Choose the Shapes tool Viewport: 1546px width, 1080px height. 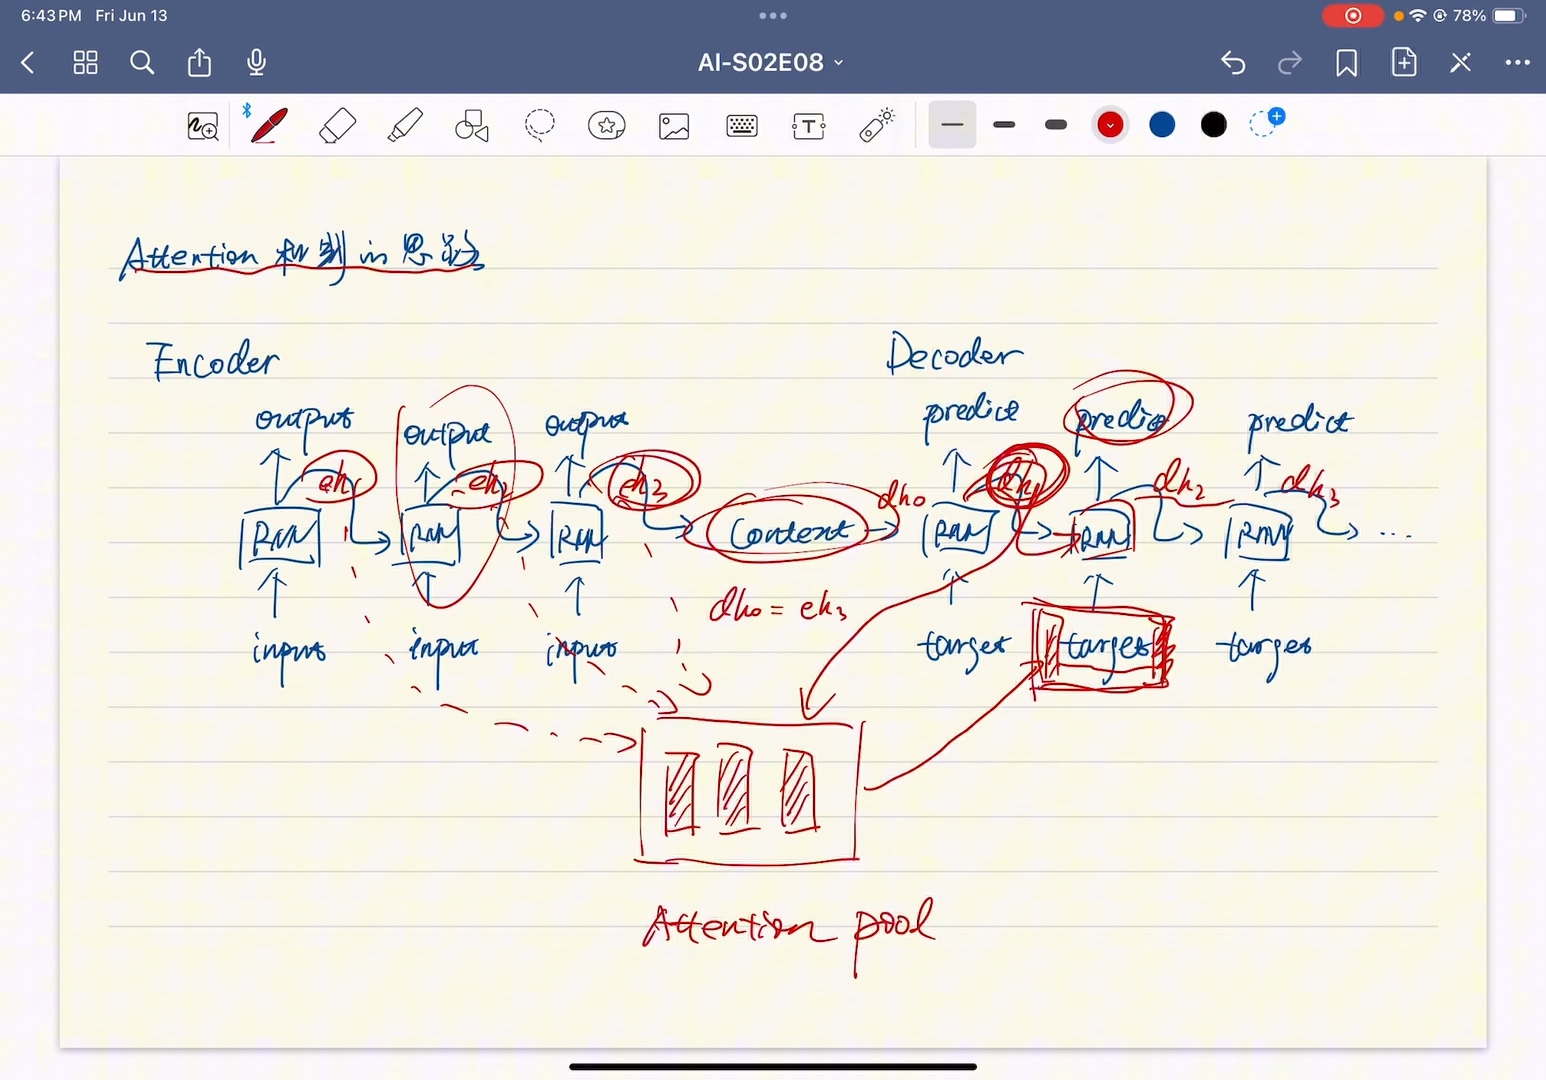pyautogui.click(x=472, y=126)
